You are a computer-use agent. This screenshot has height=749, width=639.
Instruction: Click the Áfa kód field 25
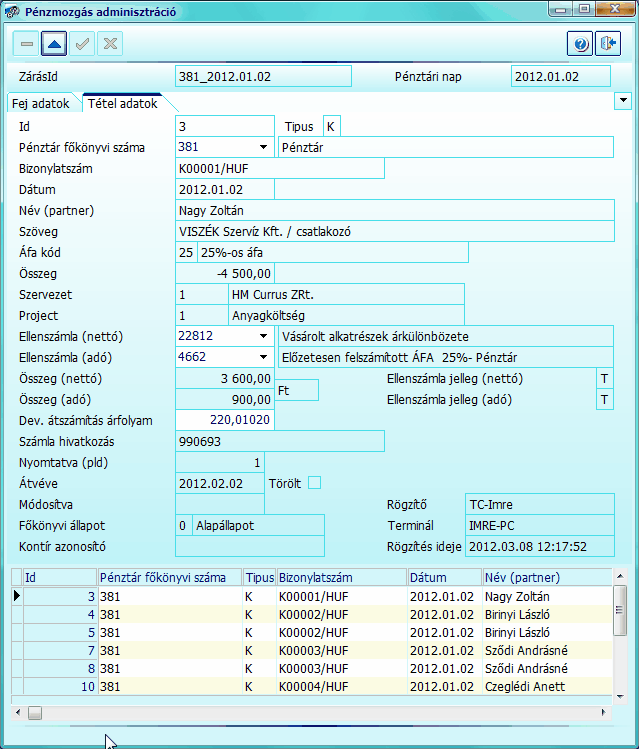tap(186, 253)
